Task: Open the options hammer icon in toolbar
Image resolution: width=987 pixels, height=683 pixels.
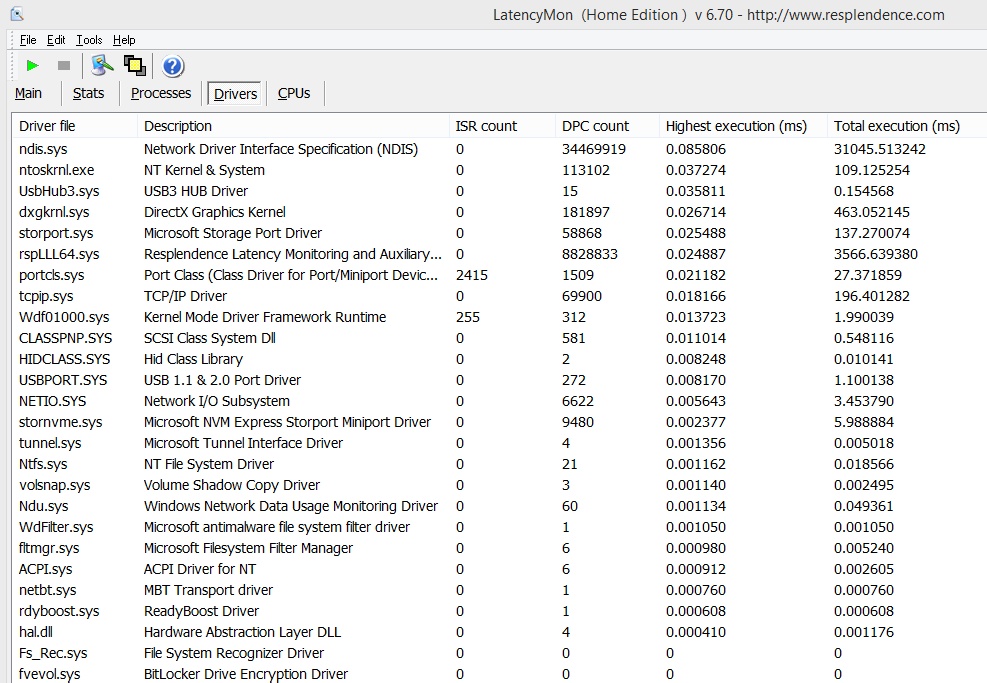Action: tap(102, 65)
